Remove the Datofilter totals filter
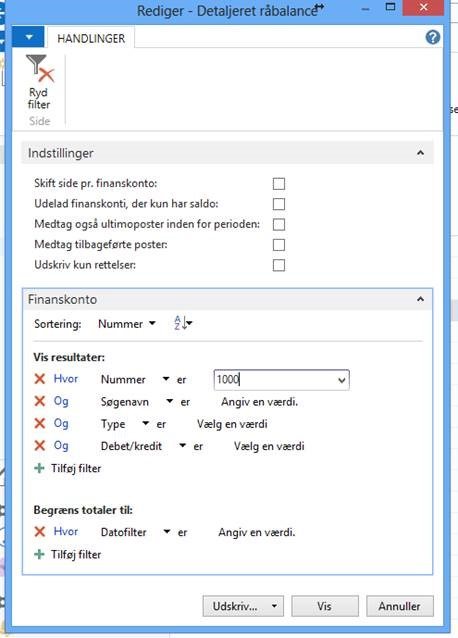Screen dimensions: 458x638 pyautogui.click(x=39, y=532)
